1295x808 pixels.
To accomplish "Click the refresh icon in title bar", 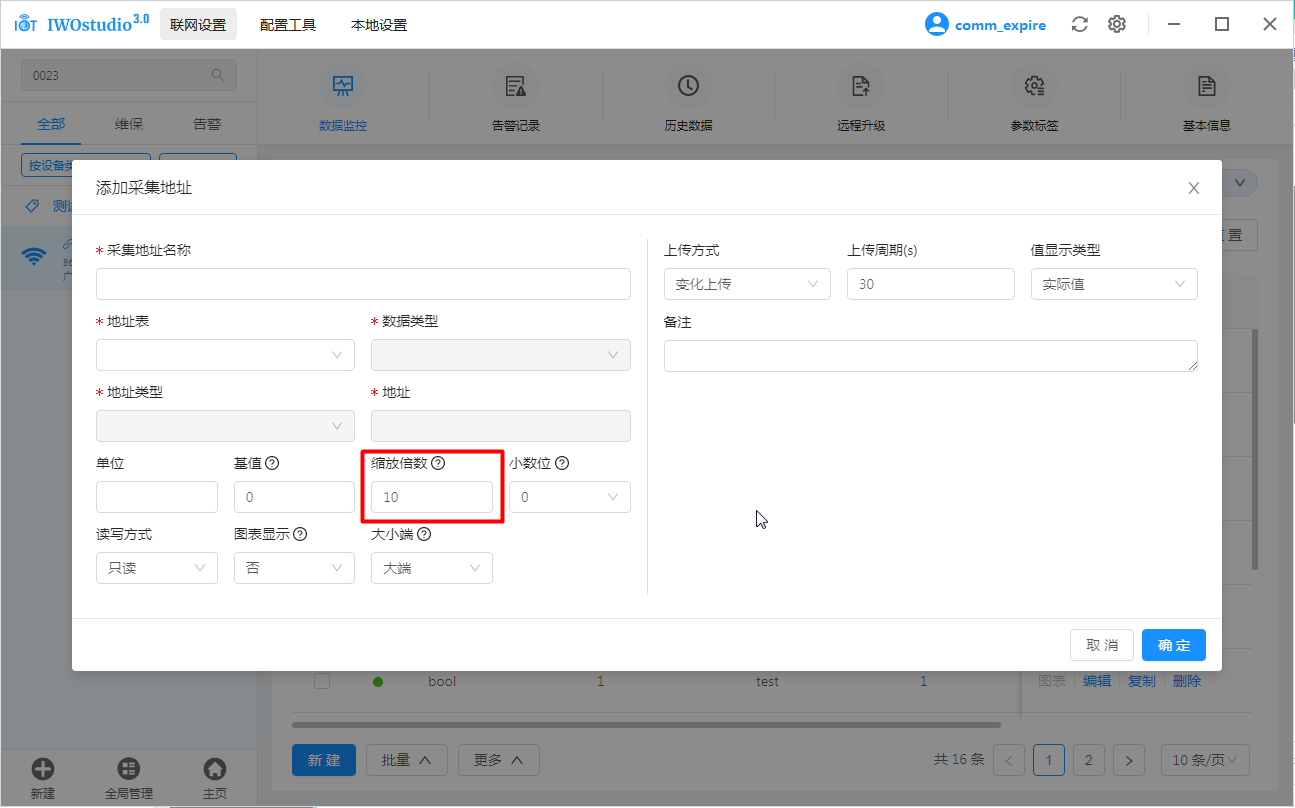I will (x=1079, y=25).
